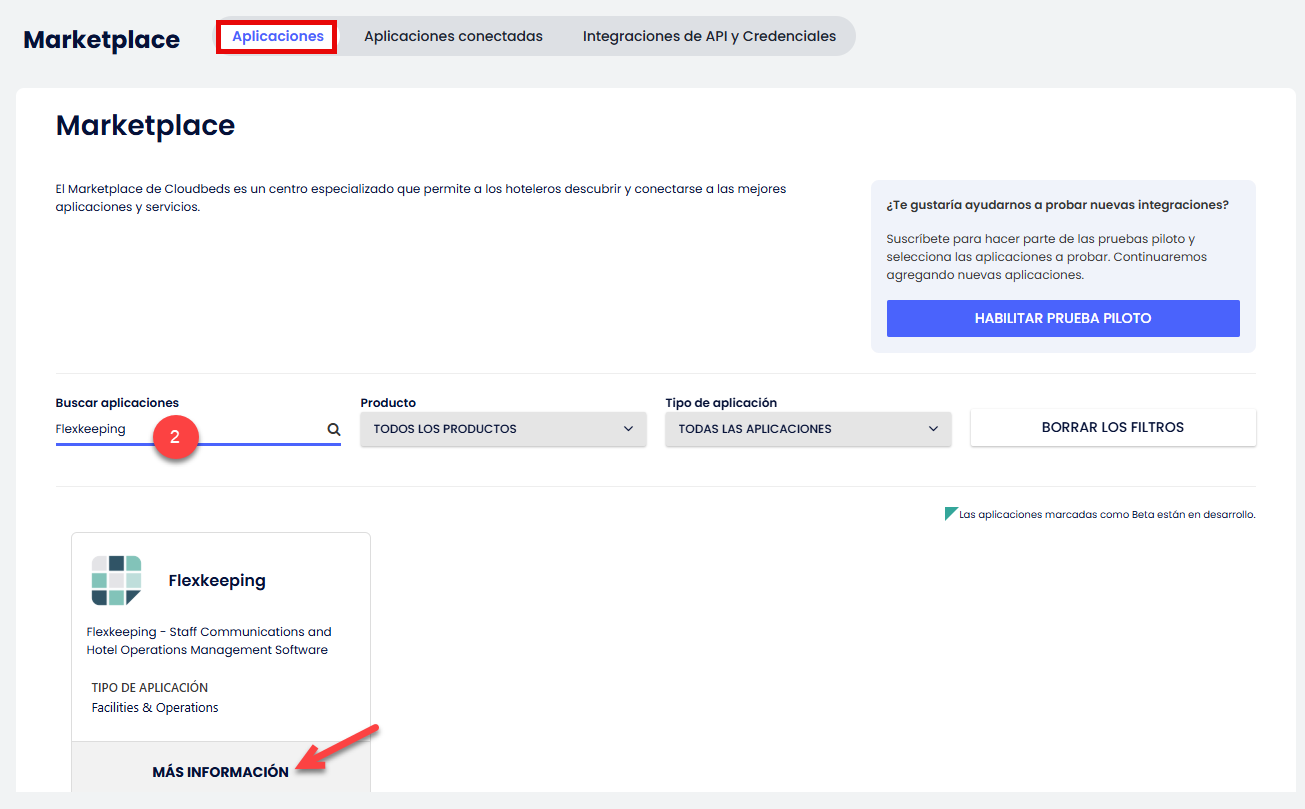Click the search magnifier icon
Screen dimensions: 1305x809
334,429
